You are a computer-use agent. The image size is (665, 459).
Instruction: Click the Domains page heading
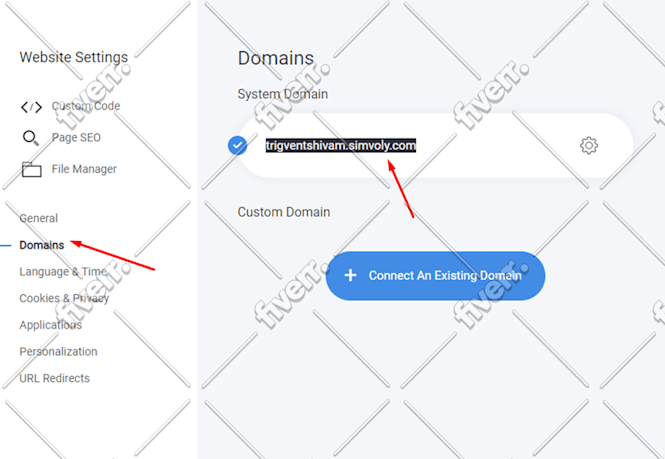click(276, 58)
